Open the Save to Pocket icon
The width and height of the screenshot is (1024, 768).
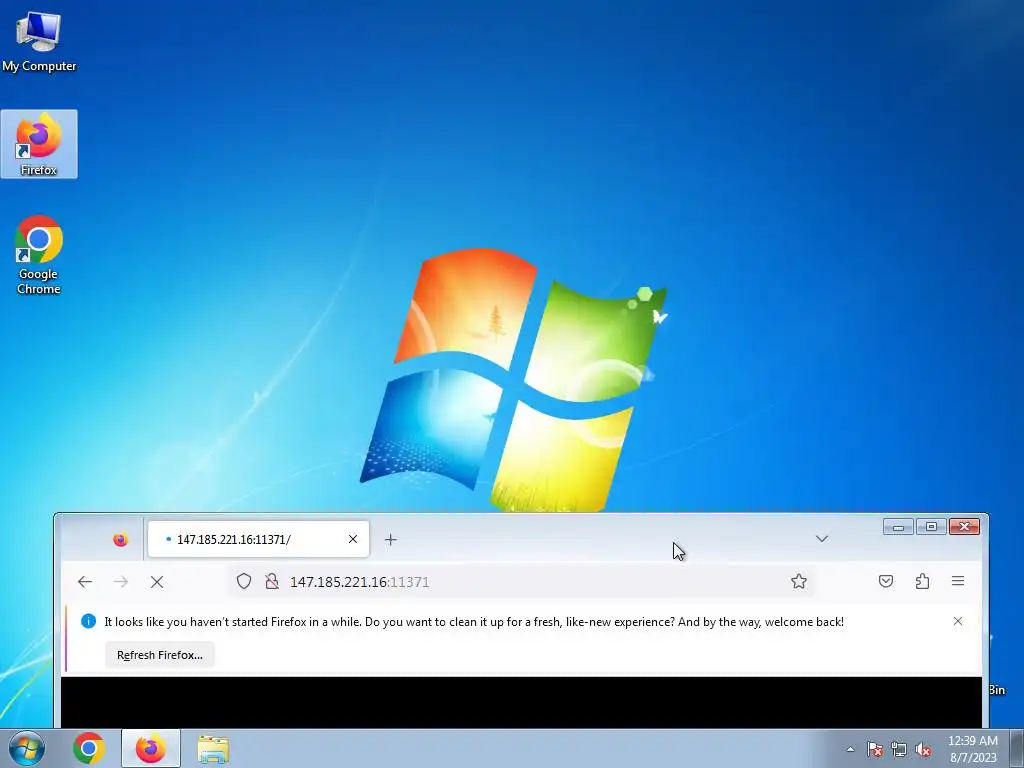coord(886,581)
